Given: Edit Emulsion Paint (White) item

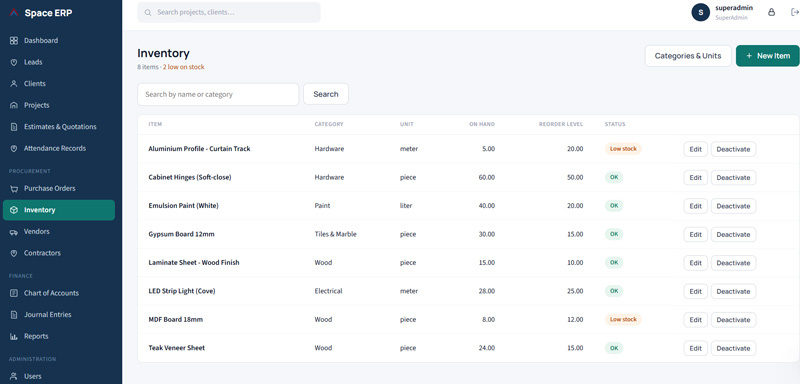Looking at the screenshot, I should (x=695, y=206).
